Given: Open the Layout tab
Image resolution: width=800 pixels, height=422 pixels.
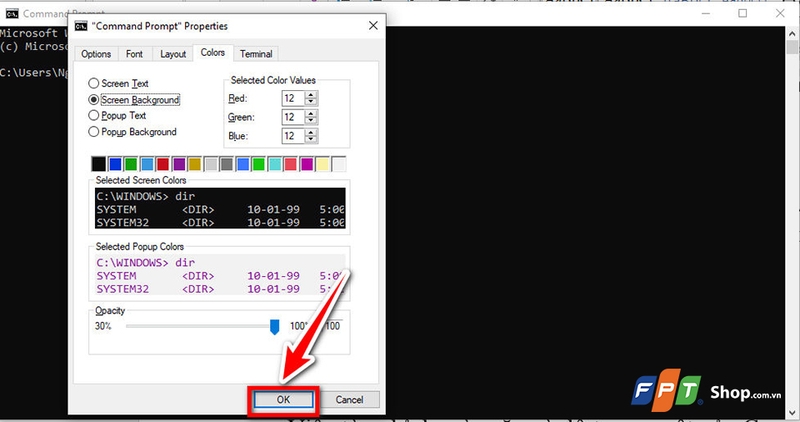Looking at the screenshot, I should (x=173, y=54).
